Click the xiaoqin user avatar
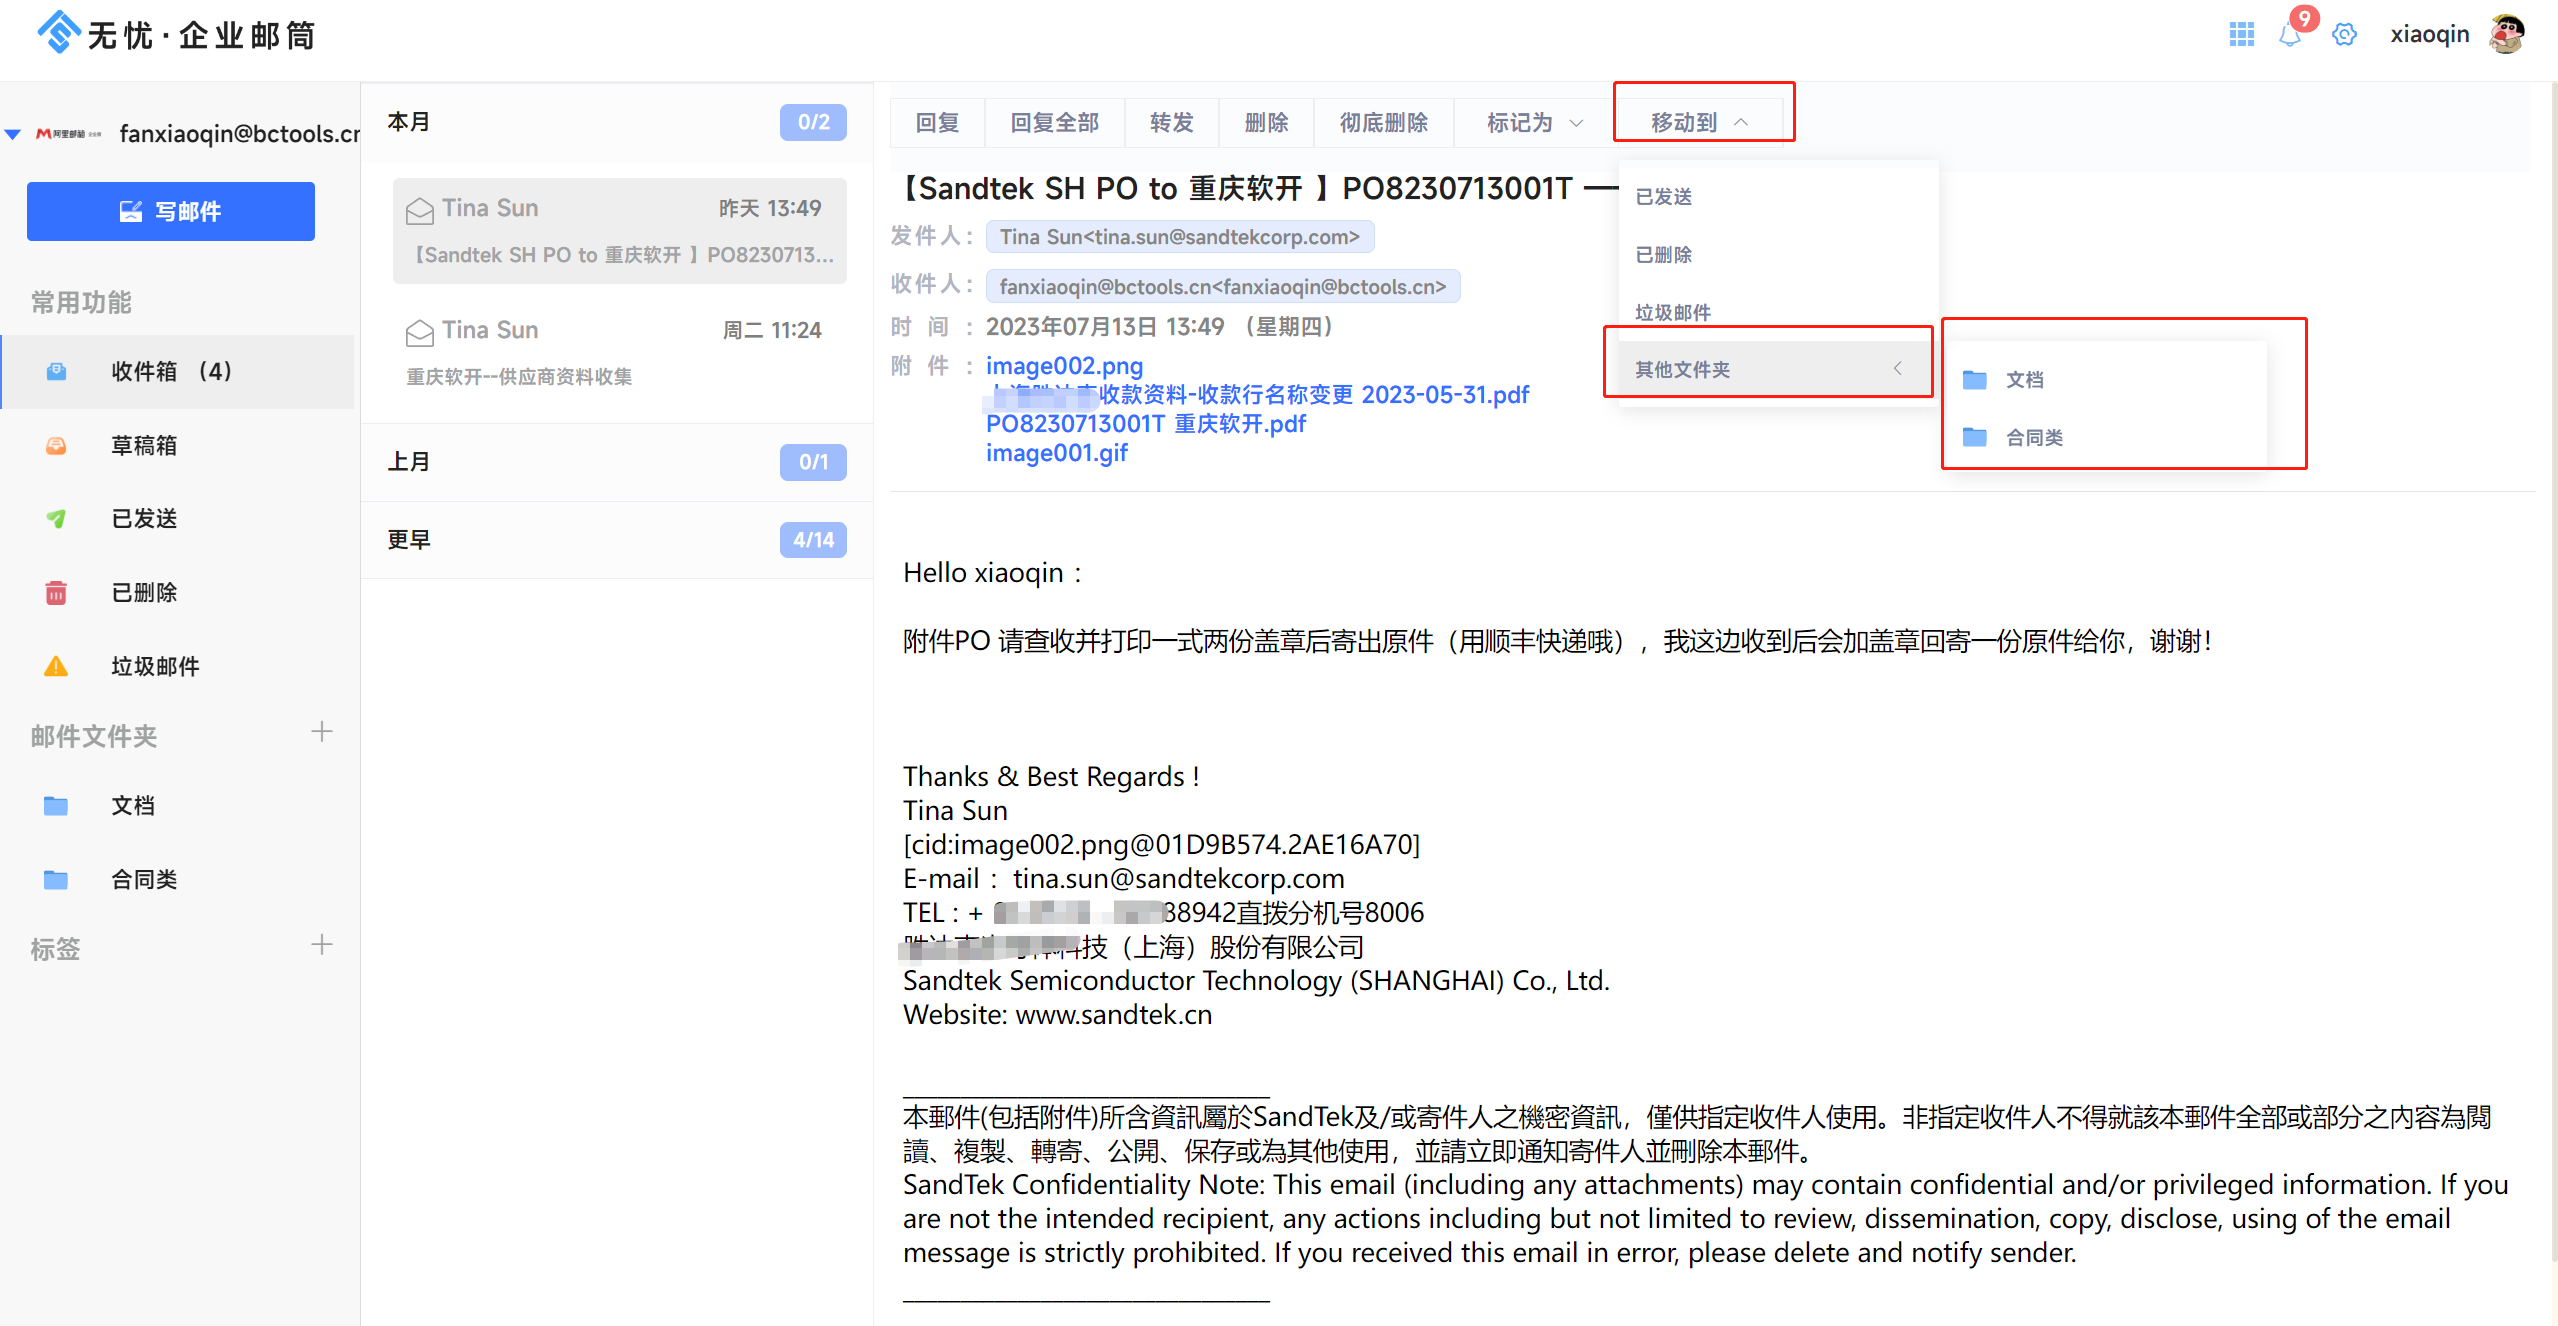This screenshot has height=1326, width=2558. point(2507,34)
